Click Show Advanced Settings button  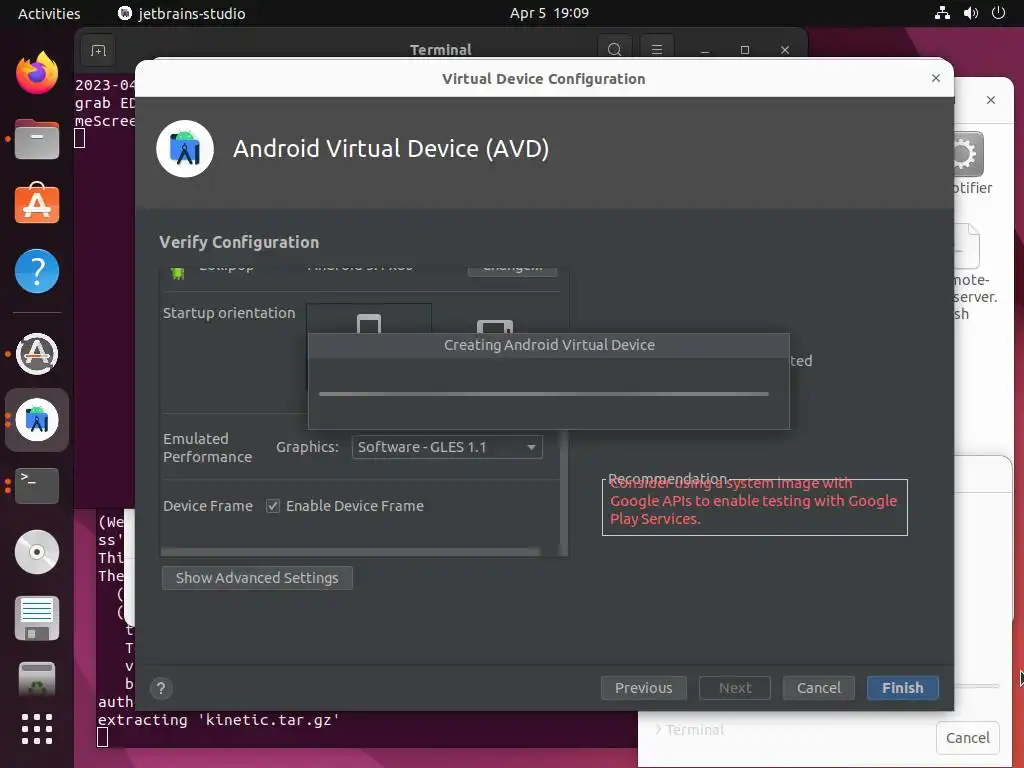[257, 578]
